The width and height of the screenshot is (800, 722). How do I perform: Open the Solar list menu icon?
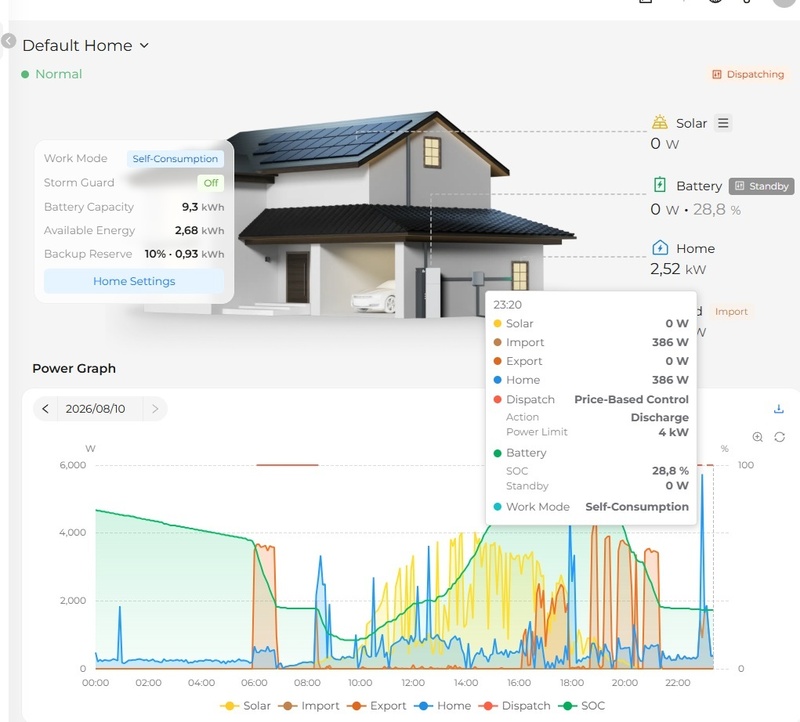coord(723,123)
